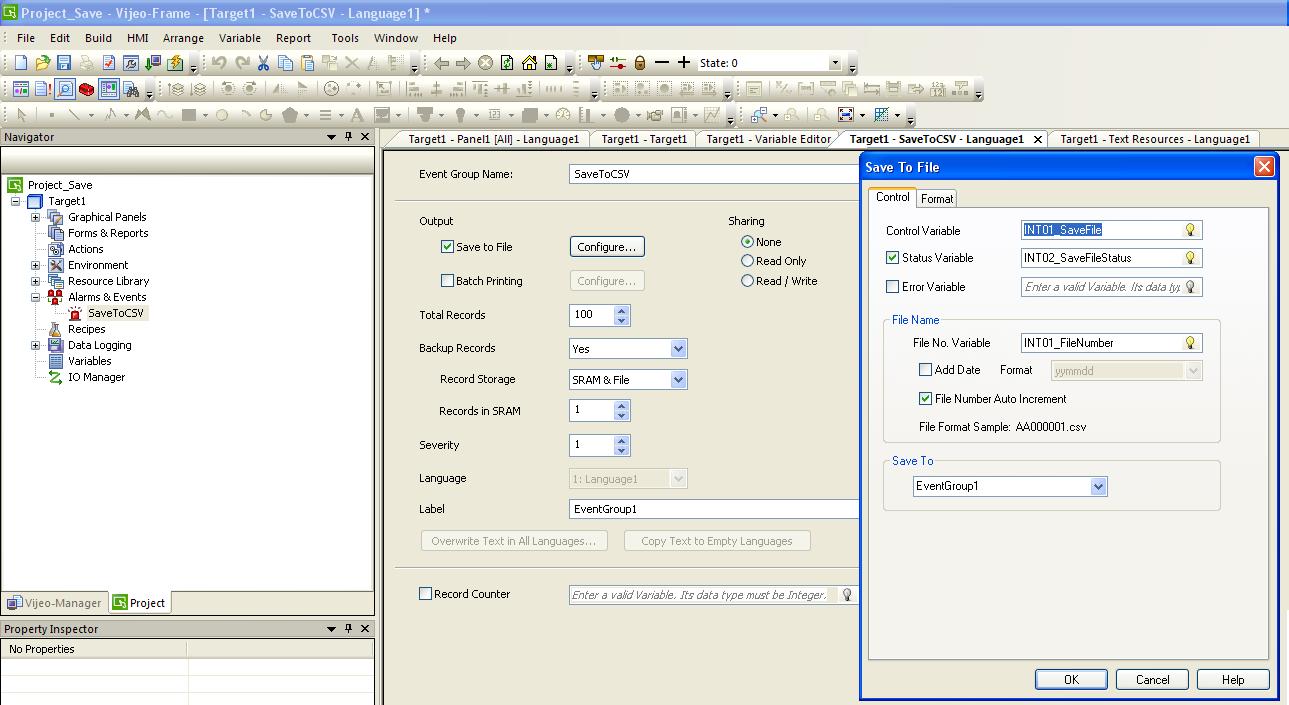
Task: Select SaveToCSV in Navigator tree
Action: click(x=115, y=313)
